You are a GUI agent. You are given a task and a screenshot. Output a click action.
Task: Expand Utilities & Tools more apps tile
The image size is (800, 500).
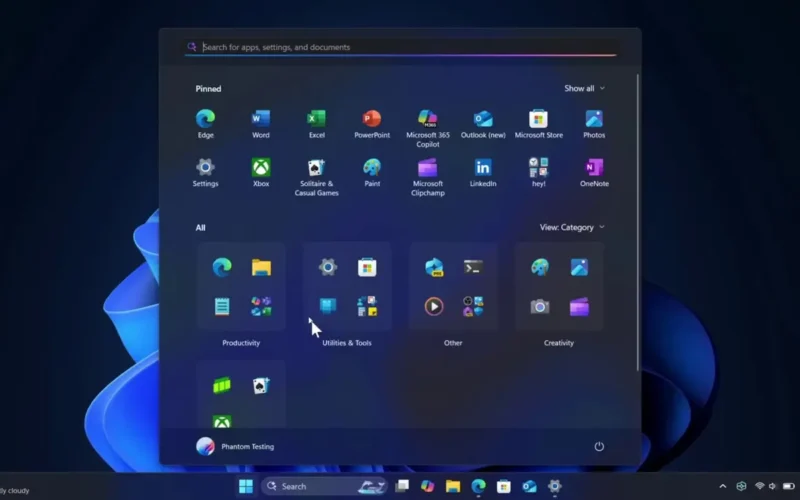point(367,307)
